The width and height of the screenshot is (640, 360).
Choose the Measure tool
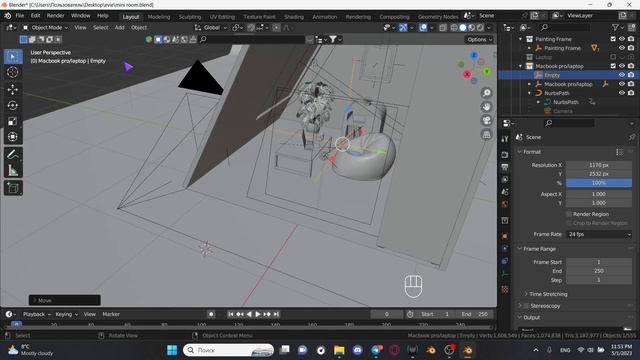click(13, 170)
